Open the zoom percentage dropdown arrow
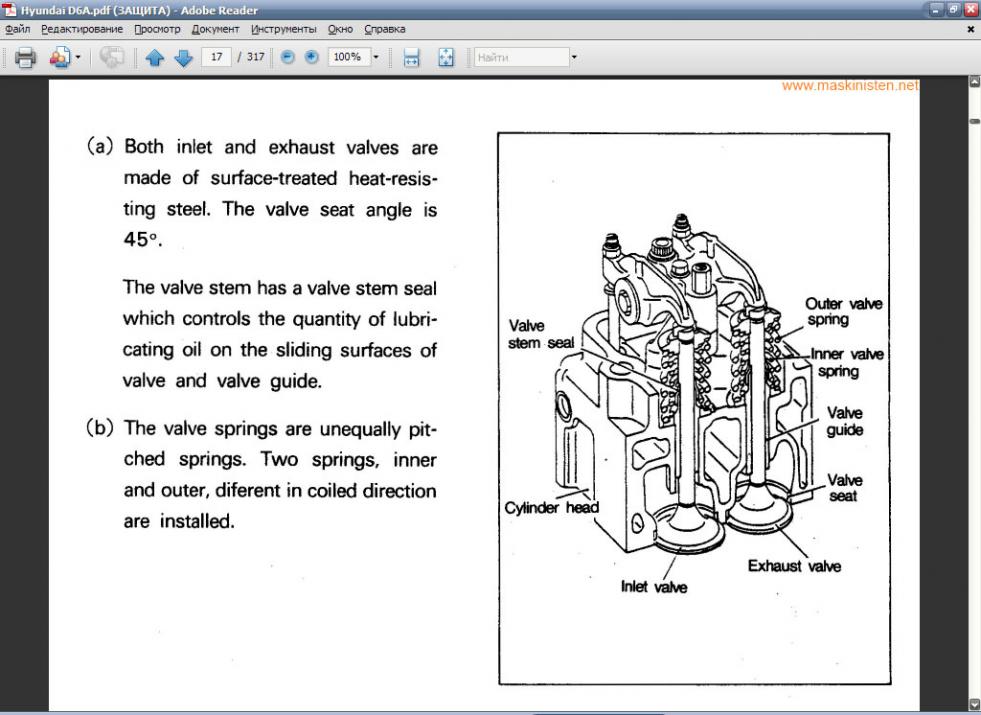The height and width of the screenshot is (715, 981). (x=376, y=57)
